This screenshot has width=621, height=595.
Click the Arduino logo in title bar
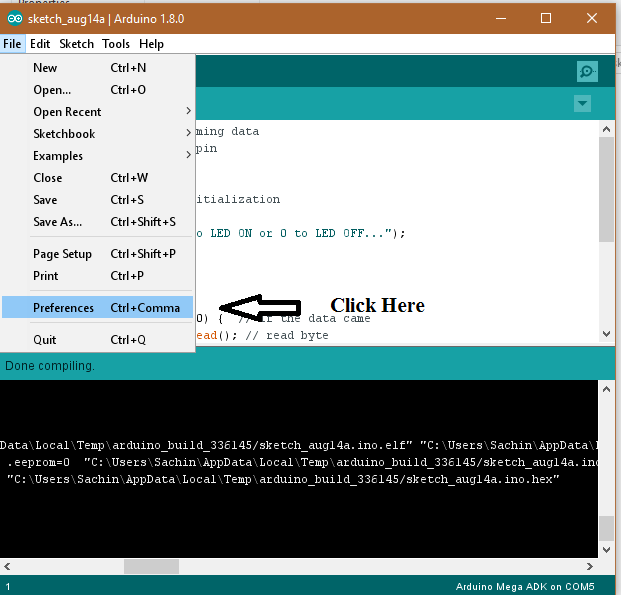tap(15, 19)
